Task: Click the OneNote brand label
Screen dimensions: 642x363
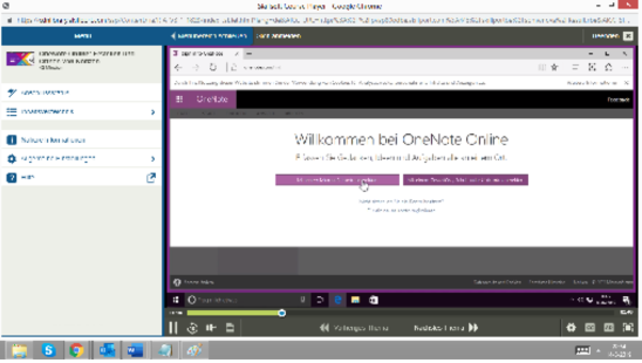Action: click(x=212, y=99)
